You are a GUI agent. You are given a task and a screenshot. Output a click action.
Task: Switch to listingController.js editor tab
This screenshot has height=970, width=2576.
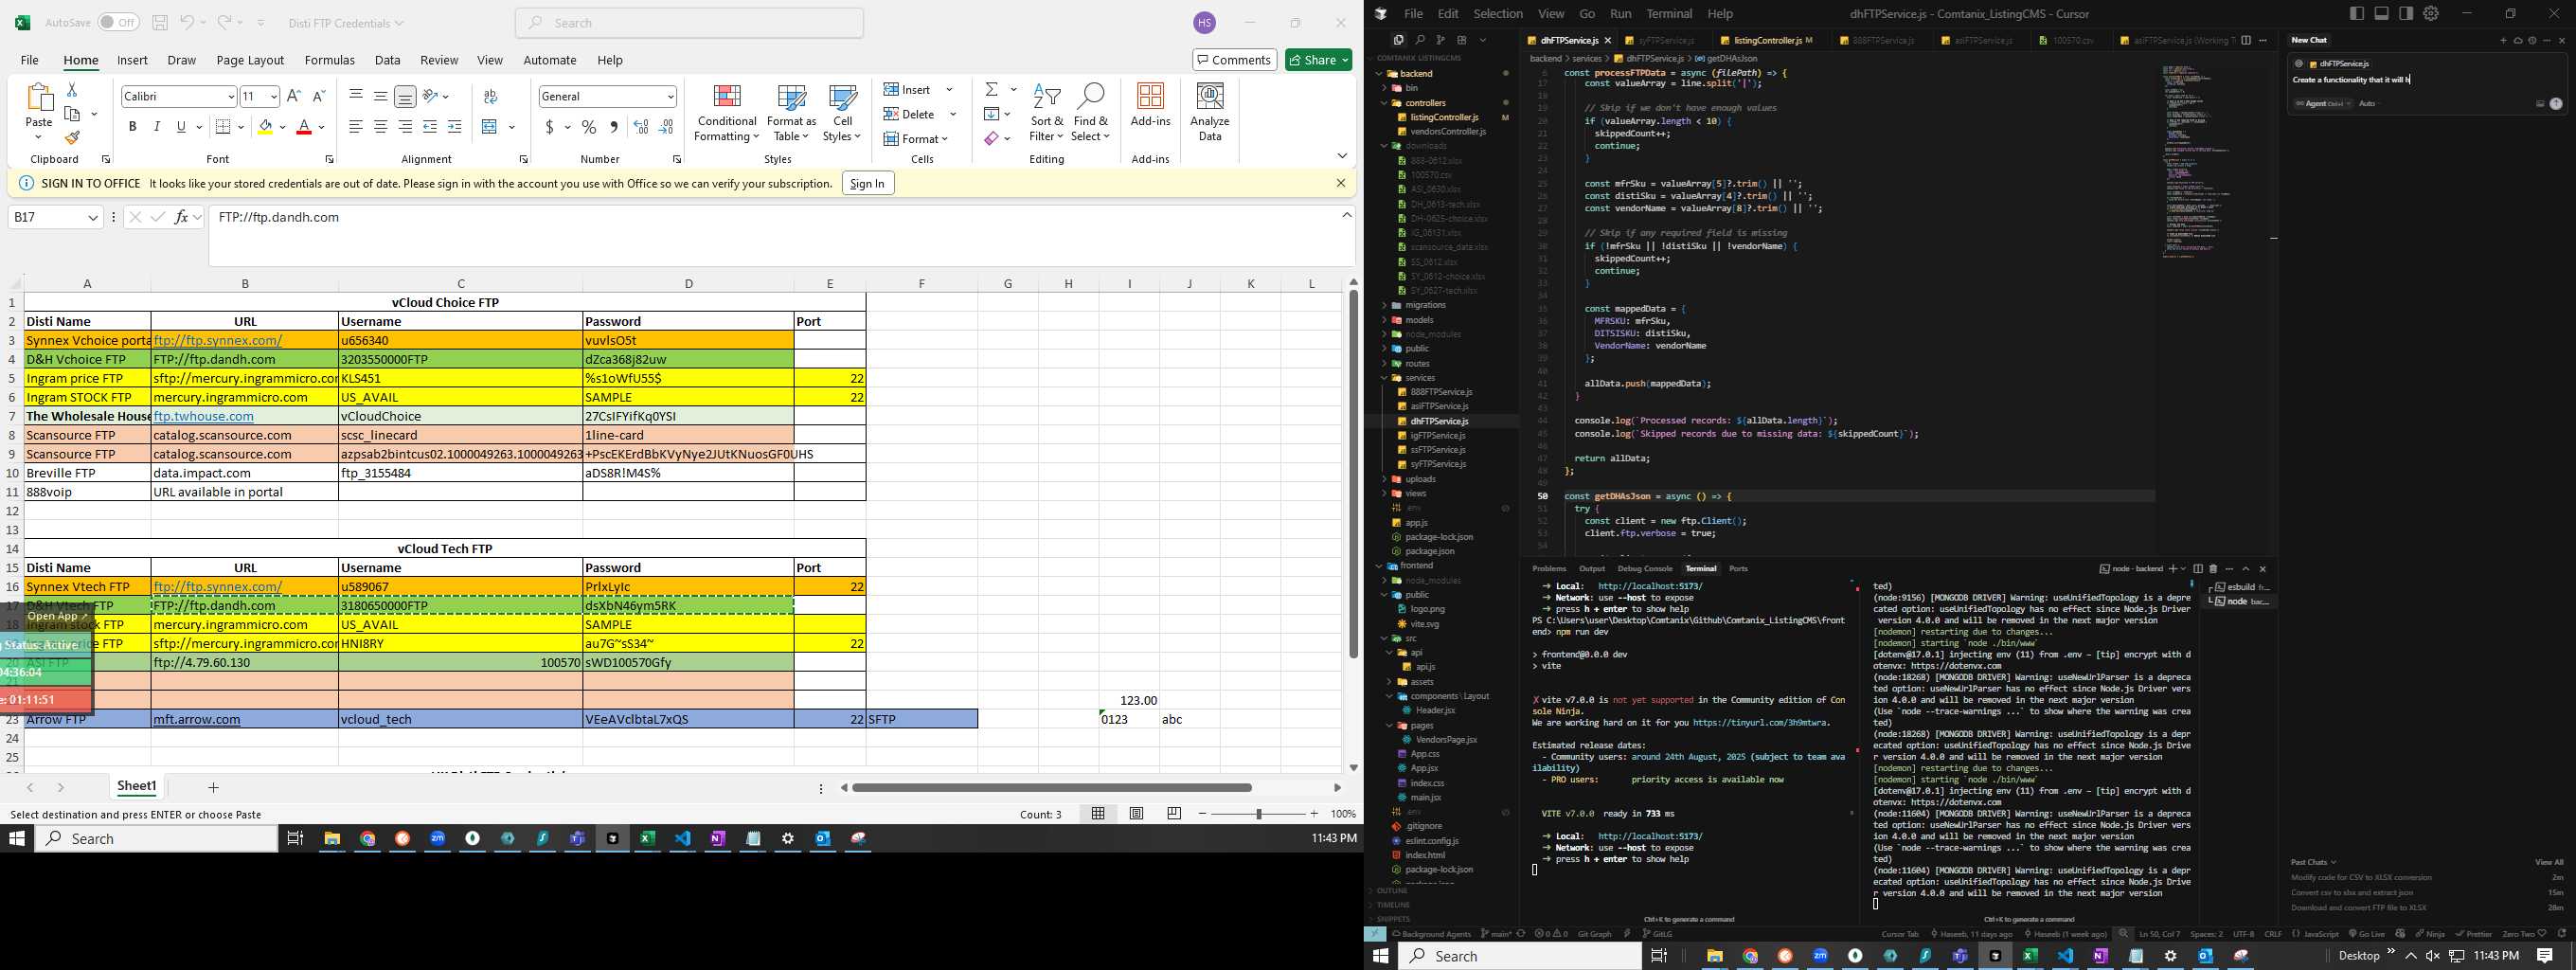coord(1767,40)
